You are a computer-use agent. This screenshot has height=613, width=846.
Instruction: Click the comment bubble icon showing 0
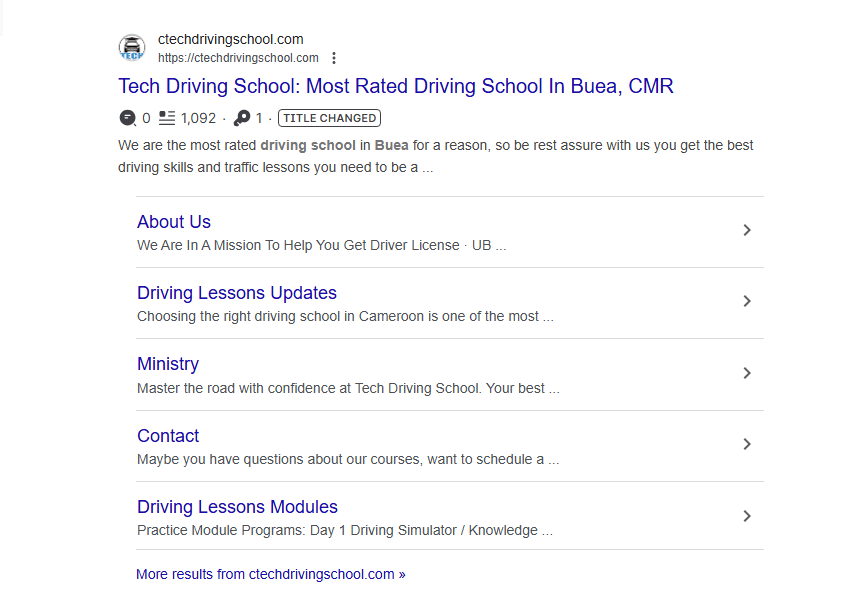tap(127, 118)
